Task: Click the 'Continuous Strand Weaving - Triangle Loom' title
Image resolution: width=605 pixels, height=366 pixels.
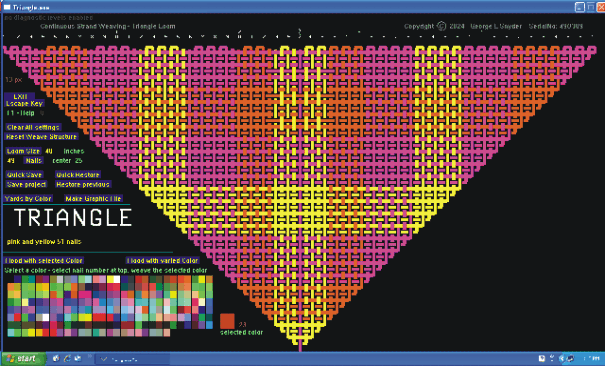Action: click(x=108, y=26)
